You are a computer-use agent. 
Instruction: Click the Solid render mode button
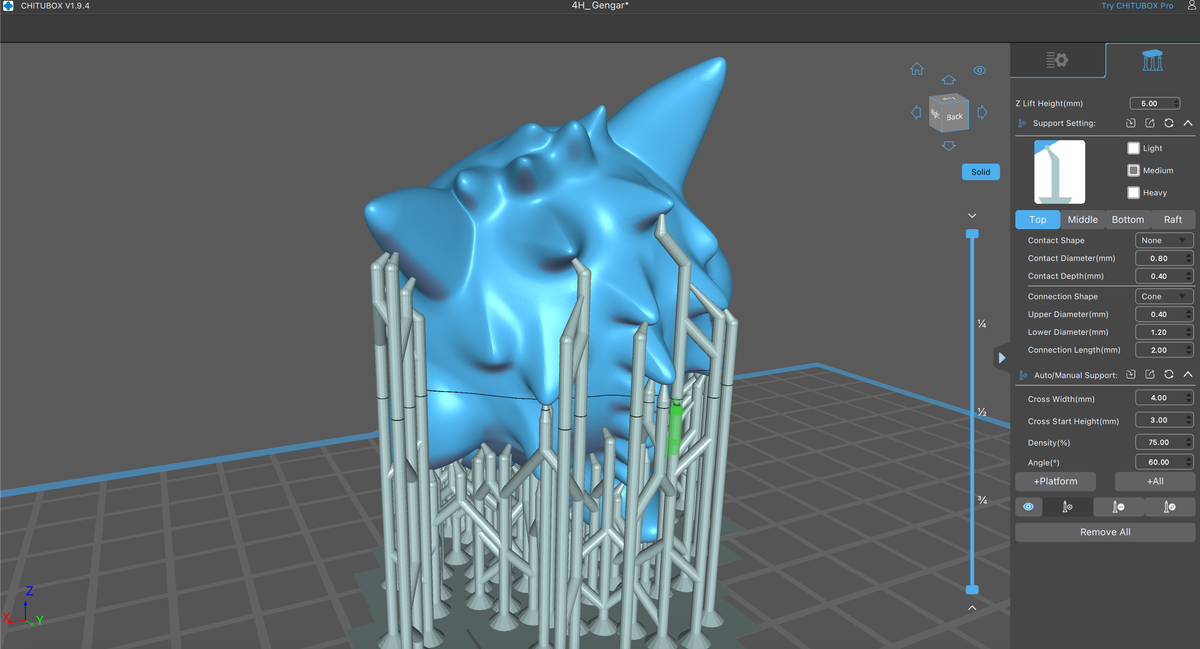(x=981, y=172)
